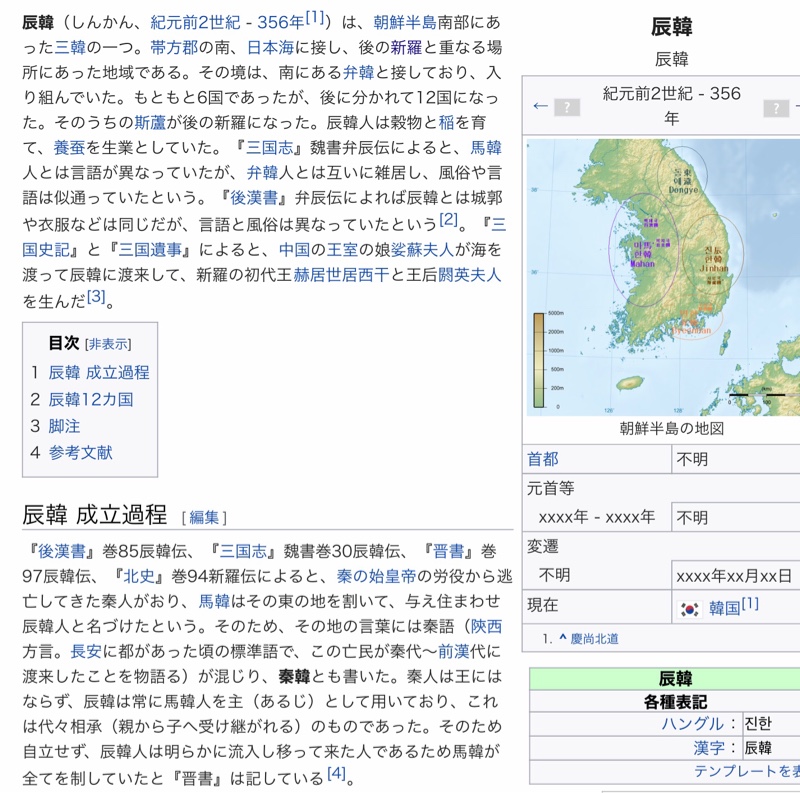Open the 弁韓 link after 南にある
This screenshot has height=793, width=800.
pos(358,72)
